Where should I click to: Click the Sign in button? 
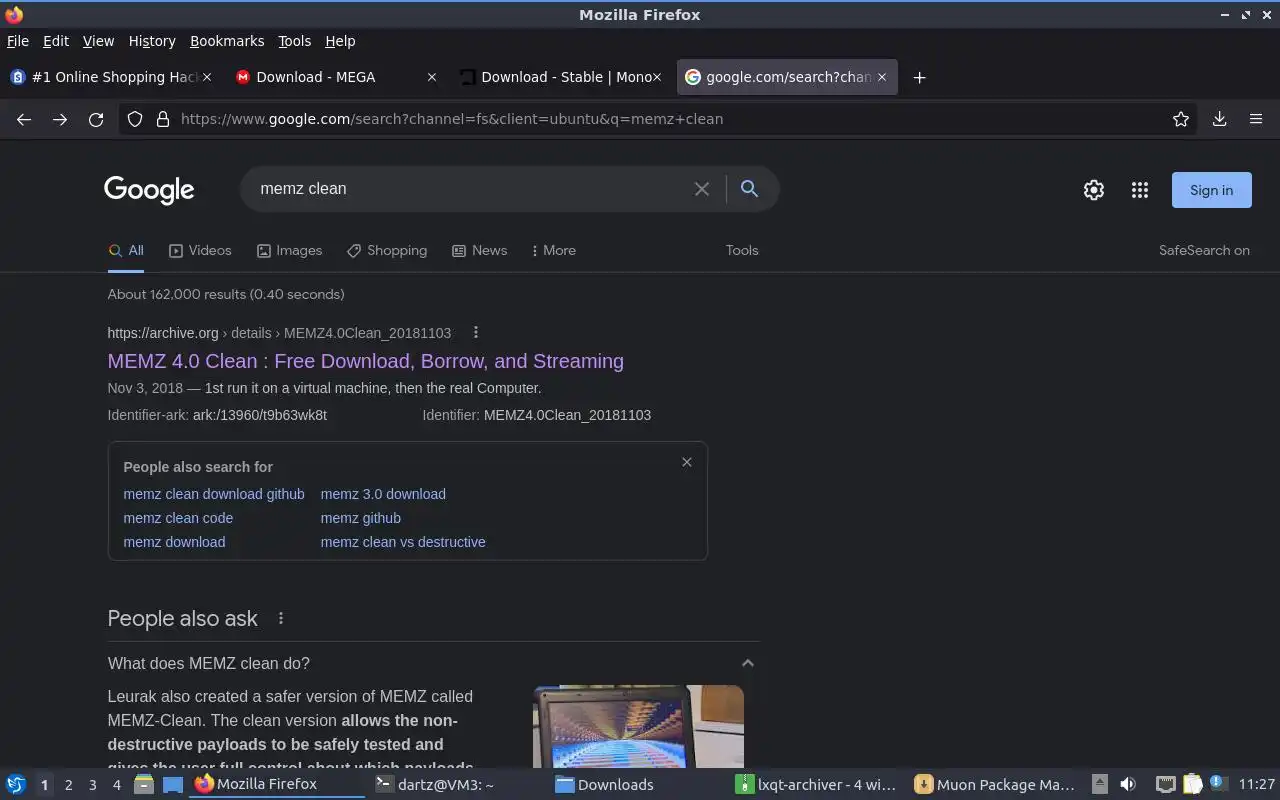(1211, 190)
